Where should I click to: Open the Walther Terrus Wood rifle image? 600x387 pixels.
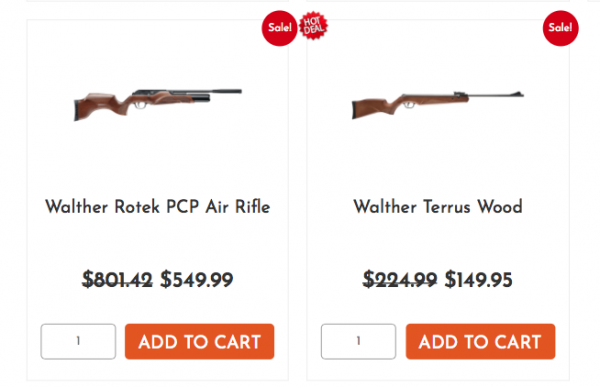[x=438, y=105]
